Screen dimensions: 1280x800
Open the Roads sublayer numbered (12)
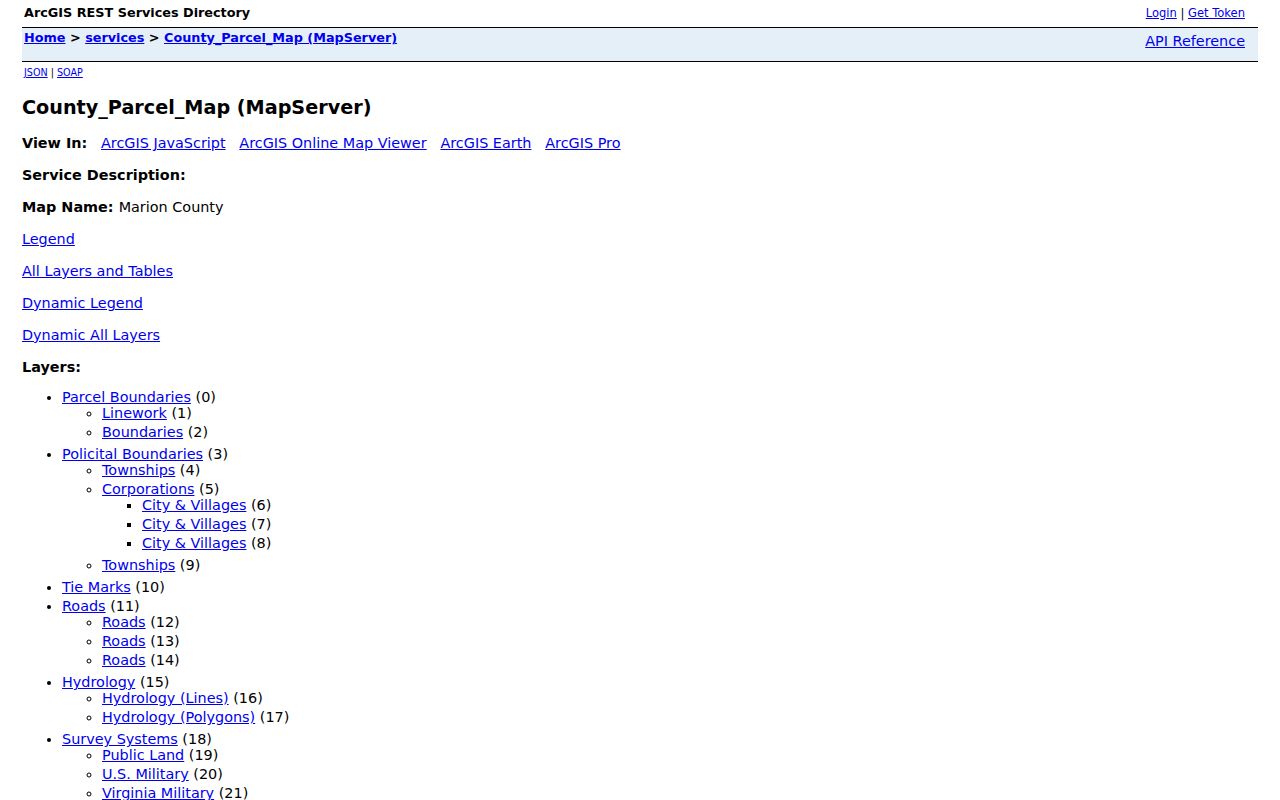(x=123, y=622)
